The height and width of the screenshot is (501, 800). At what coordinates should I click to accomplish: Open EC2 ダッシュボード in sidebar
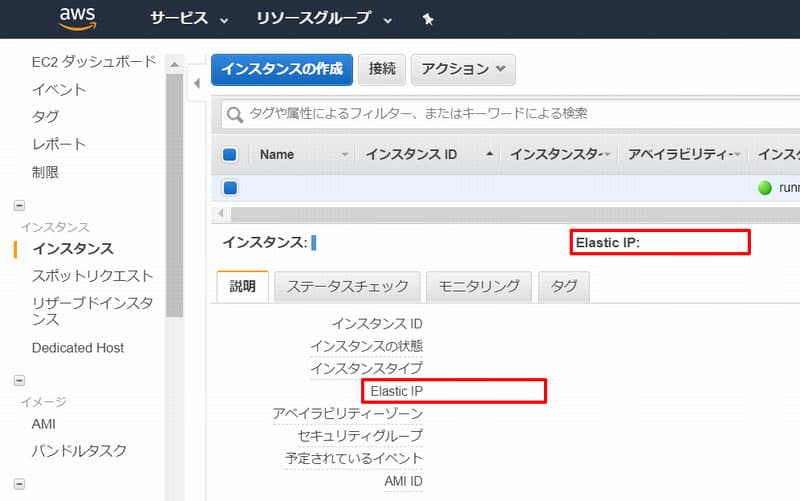coord(93,62)
